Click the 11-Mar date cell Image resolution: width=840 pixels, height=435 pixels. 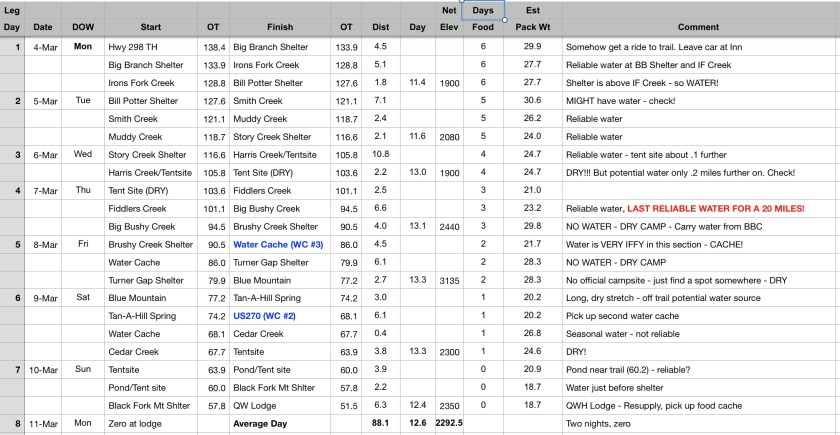(44, 424)
